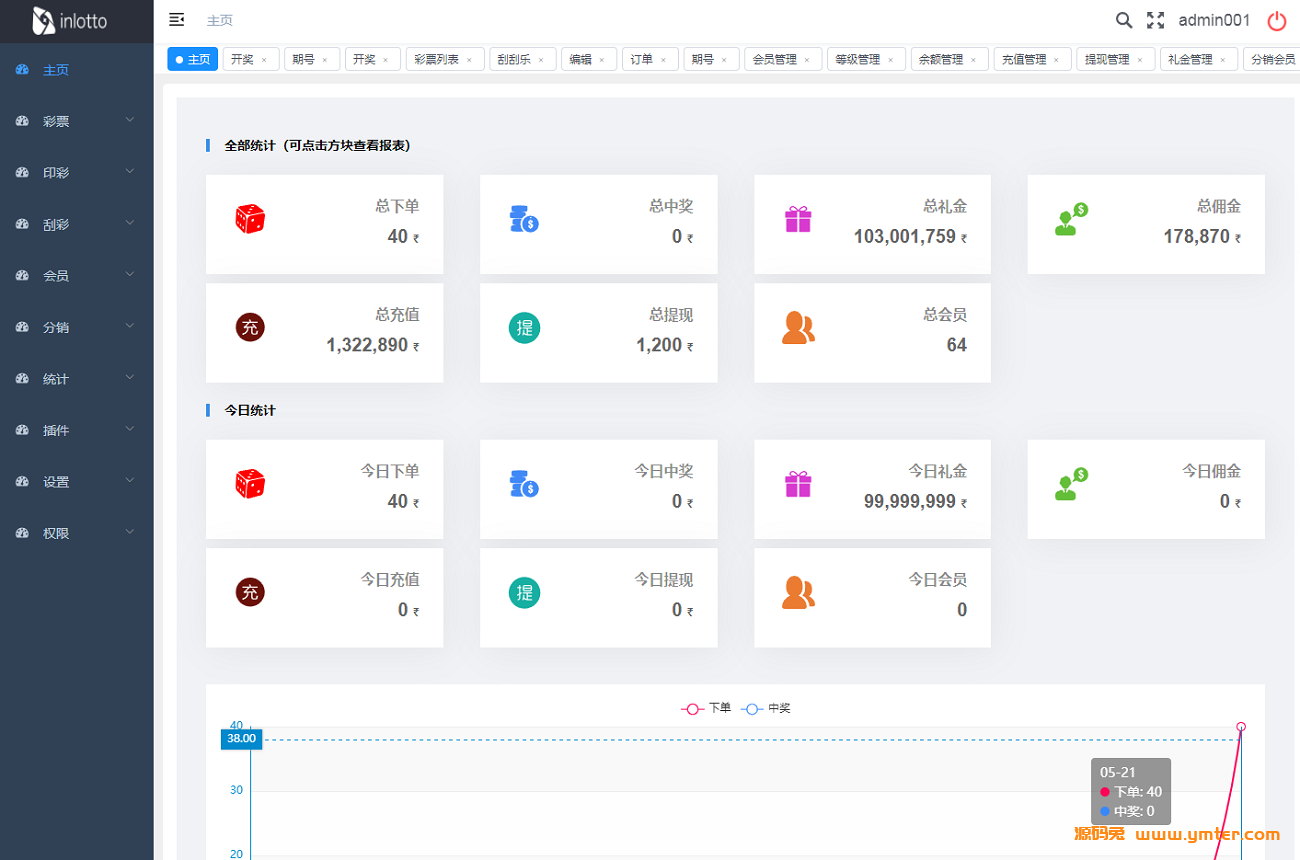The image size is (1300, 860).
Task: Click the 总会员 count 64
Action: [957, 345]
